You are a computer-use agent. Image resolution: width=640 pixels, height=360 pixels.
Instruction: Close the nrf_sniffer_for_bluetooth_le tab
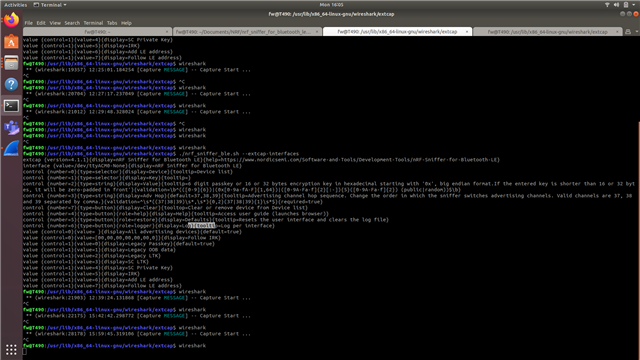[317, 31]
